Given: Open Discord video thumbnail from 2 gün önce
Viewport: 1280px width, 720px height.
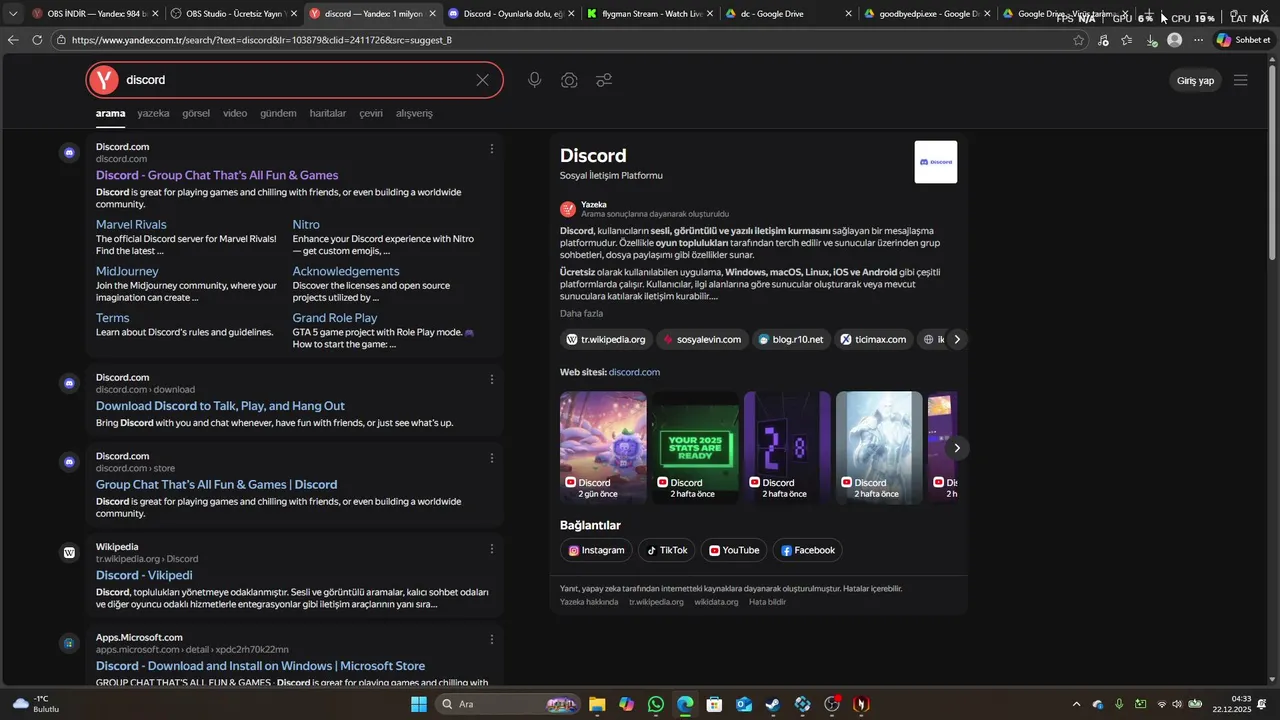Looking at the screenshot, I should (603, 447).
